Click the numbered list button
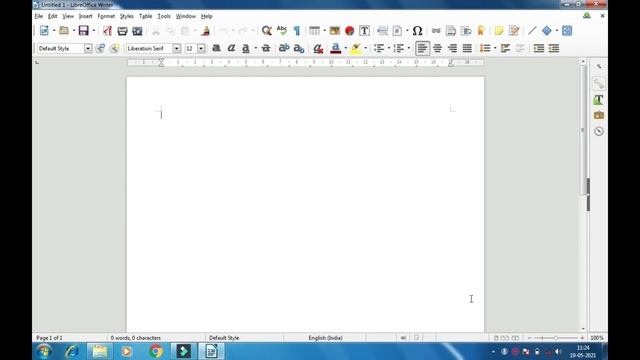The width and height of the screenshot is (640, 360). click(x=399, y=48)
